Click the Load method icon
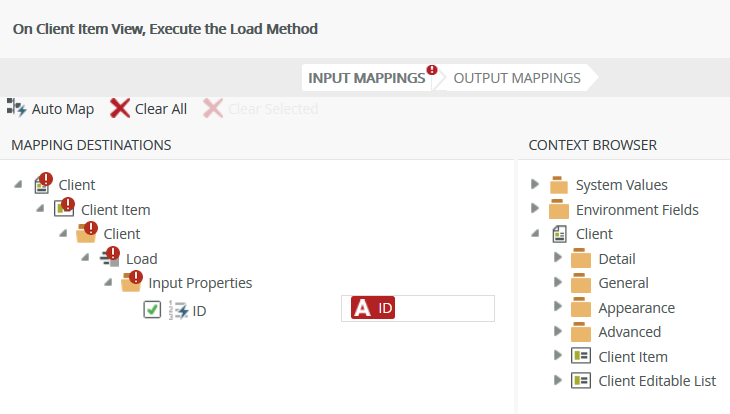Viewport: 730px width, 414px height. [110, 258]
